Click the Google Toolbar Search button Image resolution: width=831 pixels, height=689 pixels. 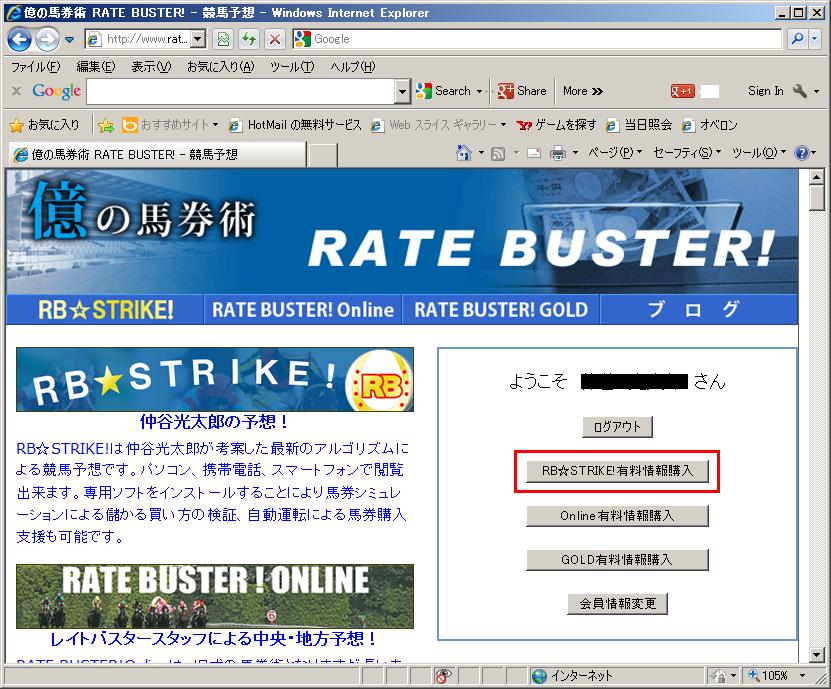click(443, 91)
